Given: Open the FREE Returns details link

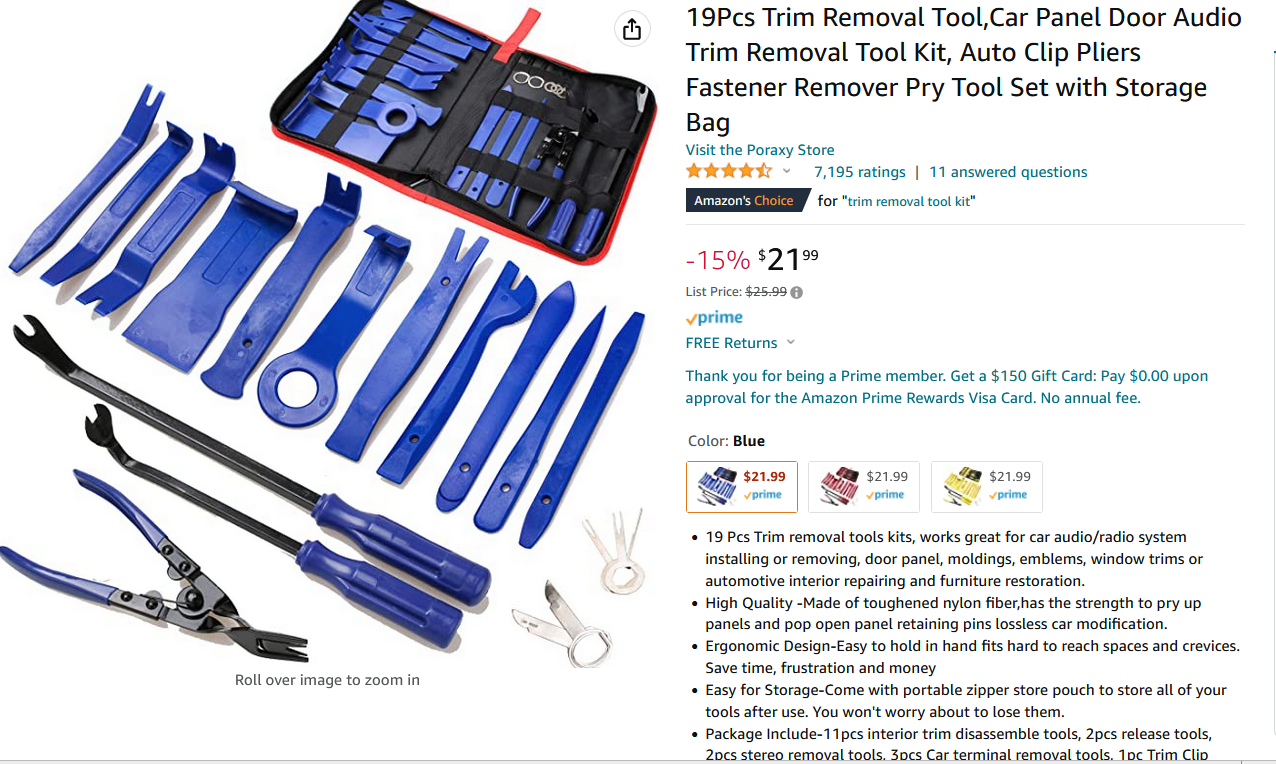Looking at the screenshot, I should pyautogui.click(x=731, y=342).
